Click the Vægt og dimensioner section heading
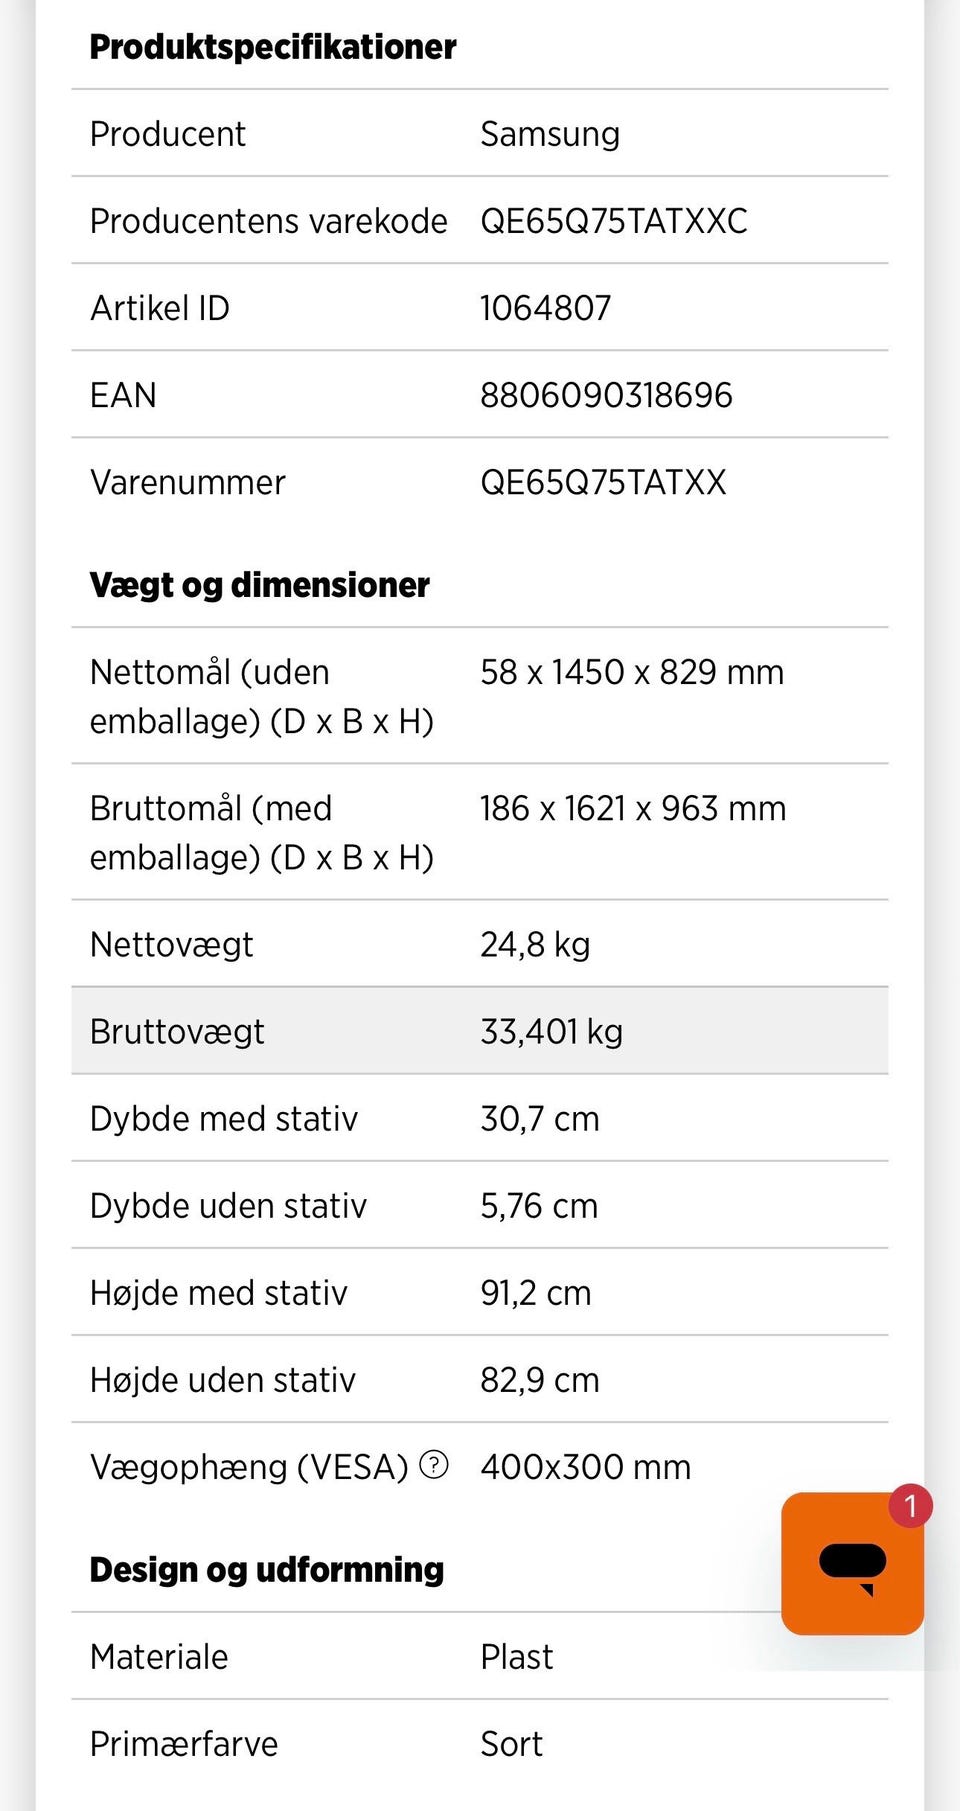This screenshot has height=1811, width=960. pyautogui.click(x=260, y=585)
